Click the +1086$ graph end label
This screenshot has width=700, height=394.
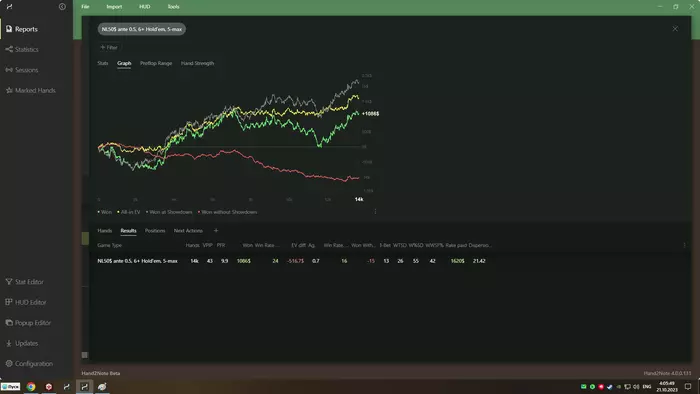click(x=371, y=114)
